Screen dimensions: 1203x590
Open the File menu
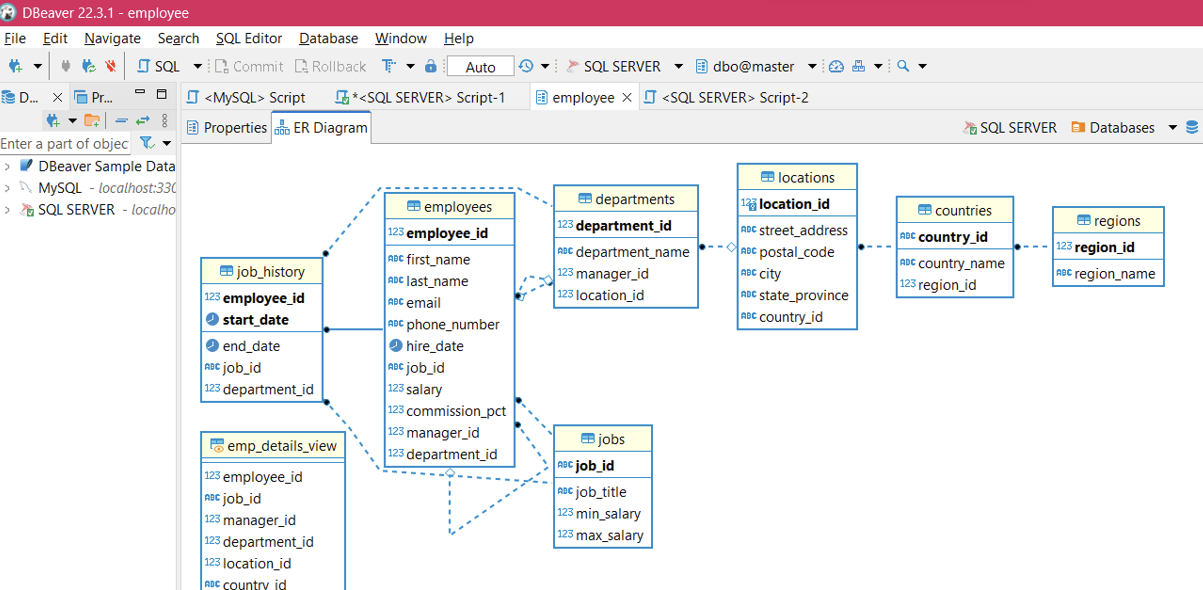coord(15,38)
